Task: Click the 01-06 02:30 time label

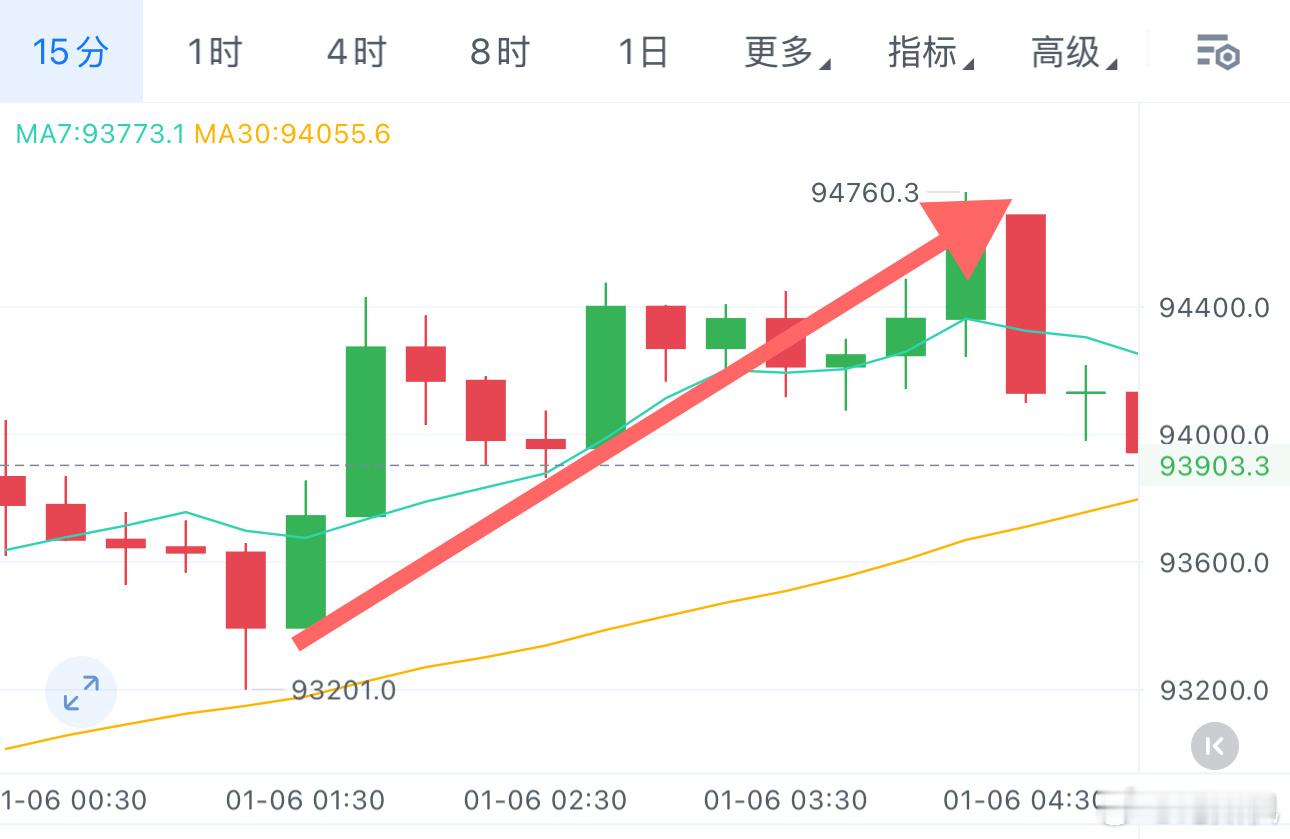Action: click(545, 801)
